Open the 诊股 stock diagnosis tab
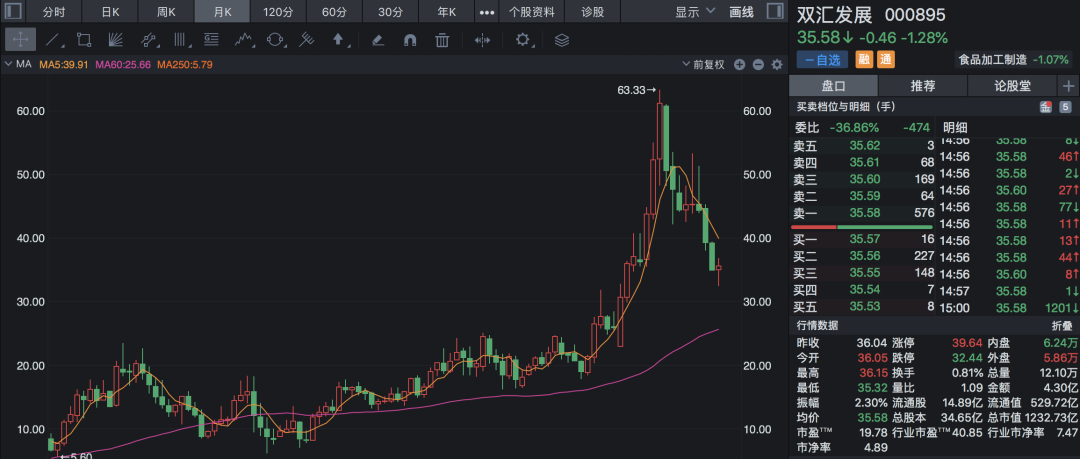The width and height of the screenshot is (1080, 459). (592, 12)
